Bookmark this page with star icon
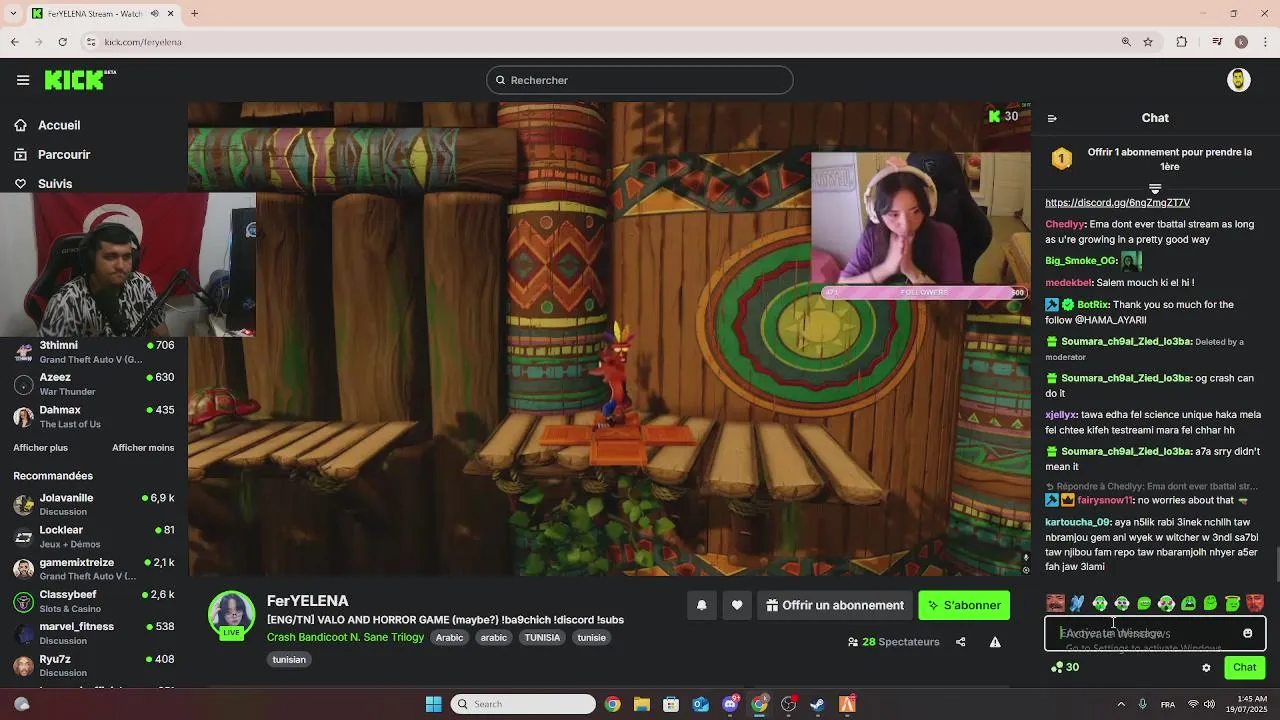 [x=1148, y=42]
